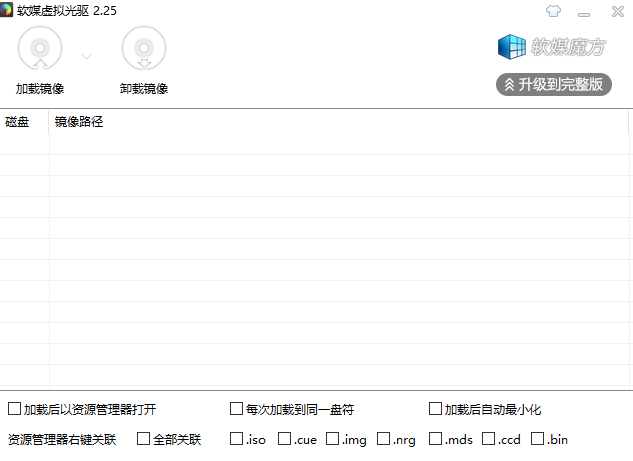633x461 pixels.
Task: Minimize the 软媒虚拟光驱 window
Action: (584, 15)
